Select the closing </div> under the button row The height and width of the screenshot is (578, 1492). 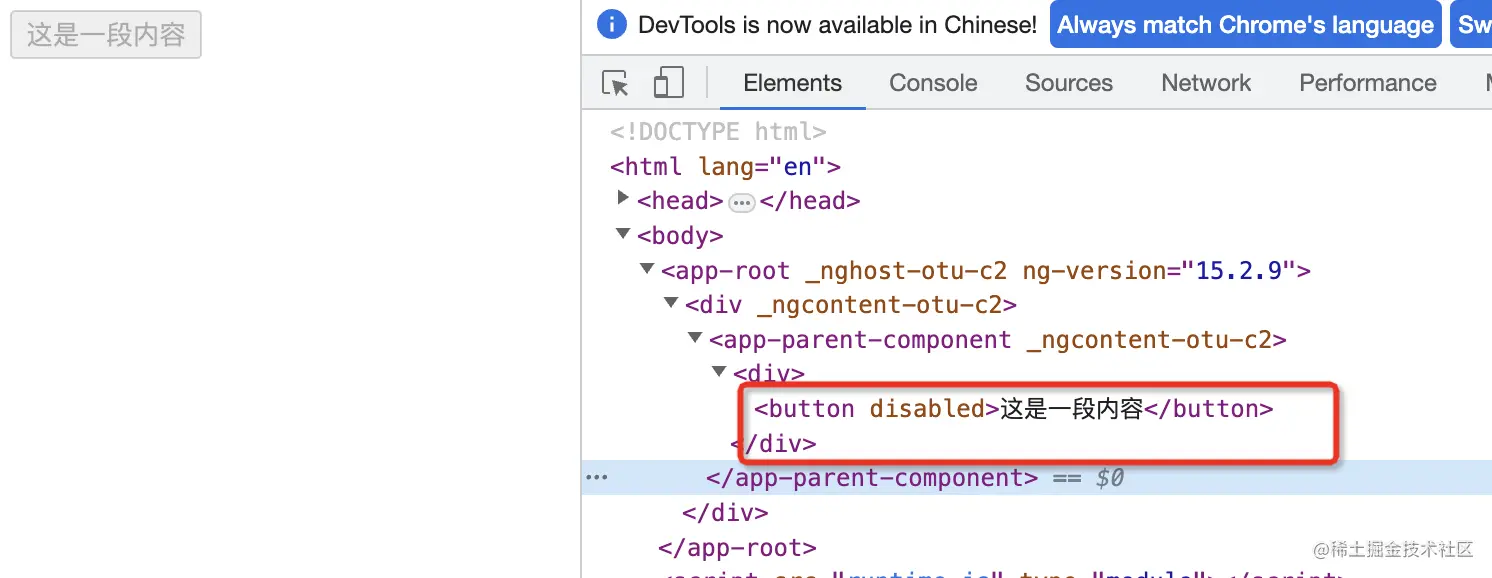pos(773,443)
